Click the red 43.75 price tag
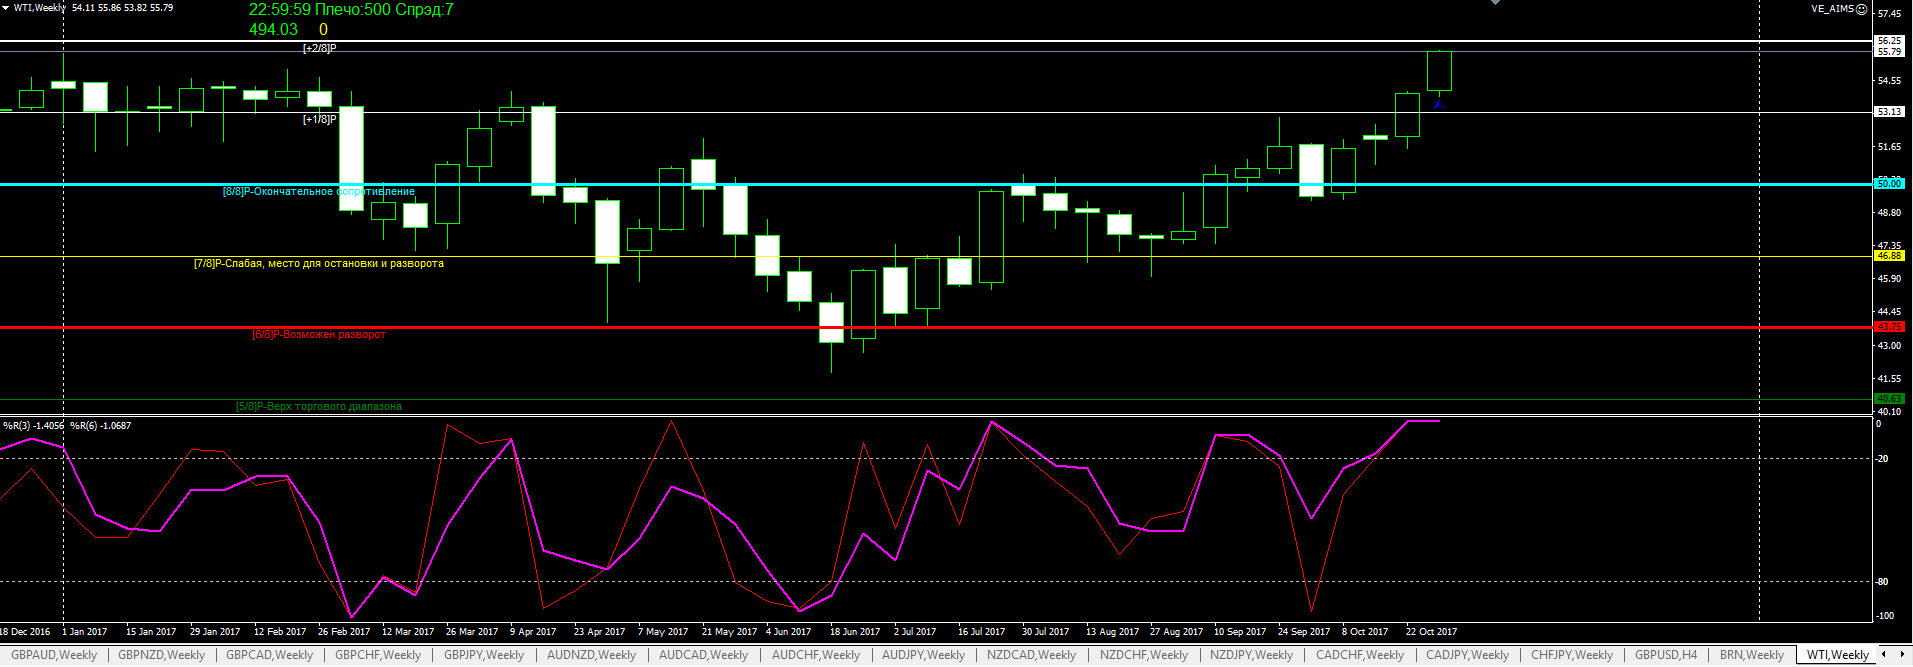 (1889, 327)
